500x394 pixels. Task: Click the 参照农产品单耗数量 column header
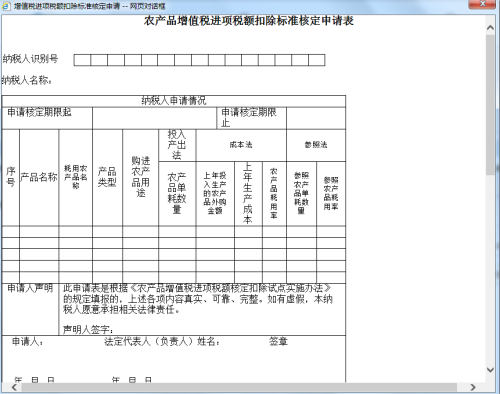tap(301, 194)
